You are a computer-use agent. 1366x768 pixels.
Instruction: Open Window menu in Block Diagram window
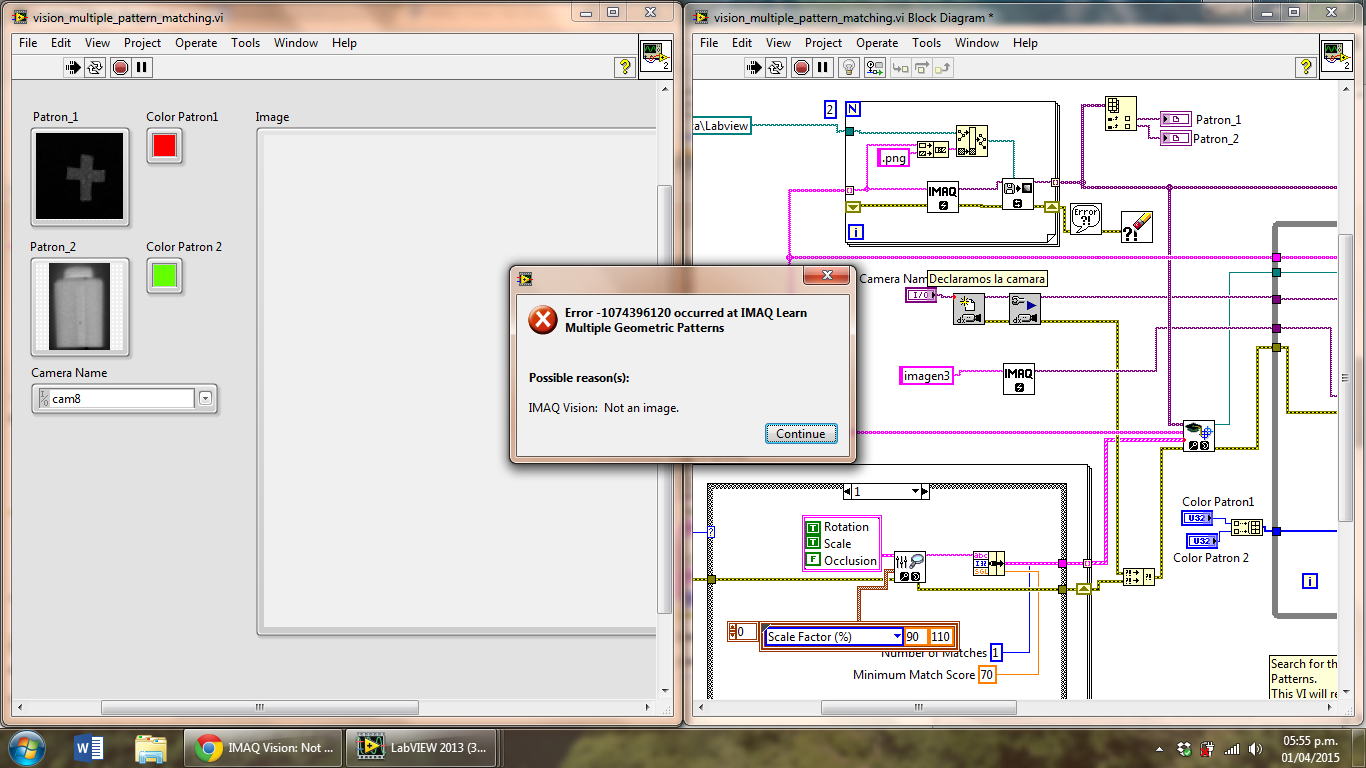[977, 43]
